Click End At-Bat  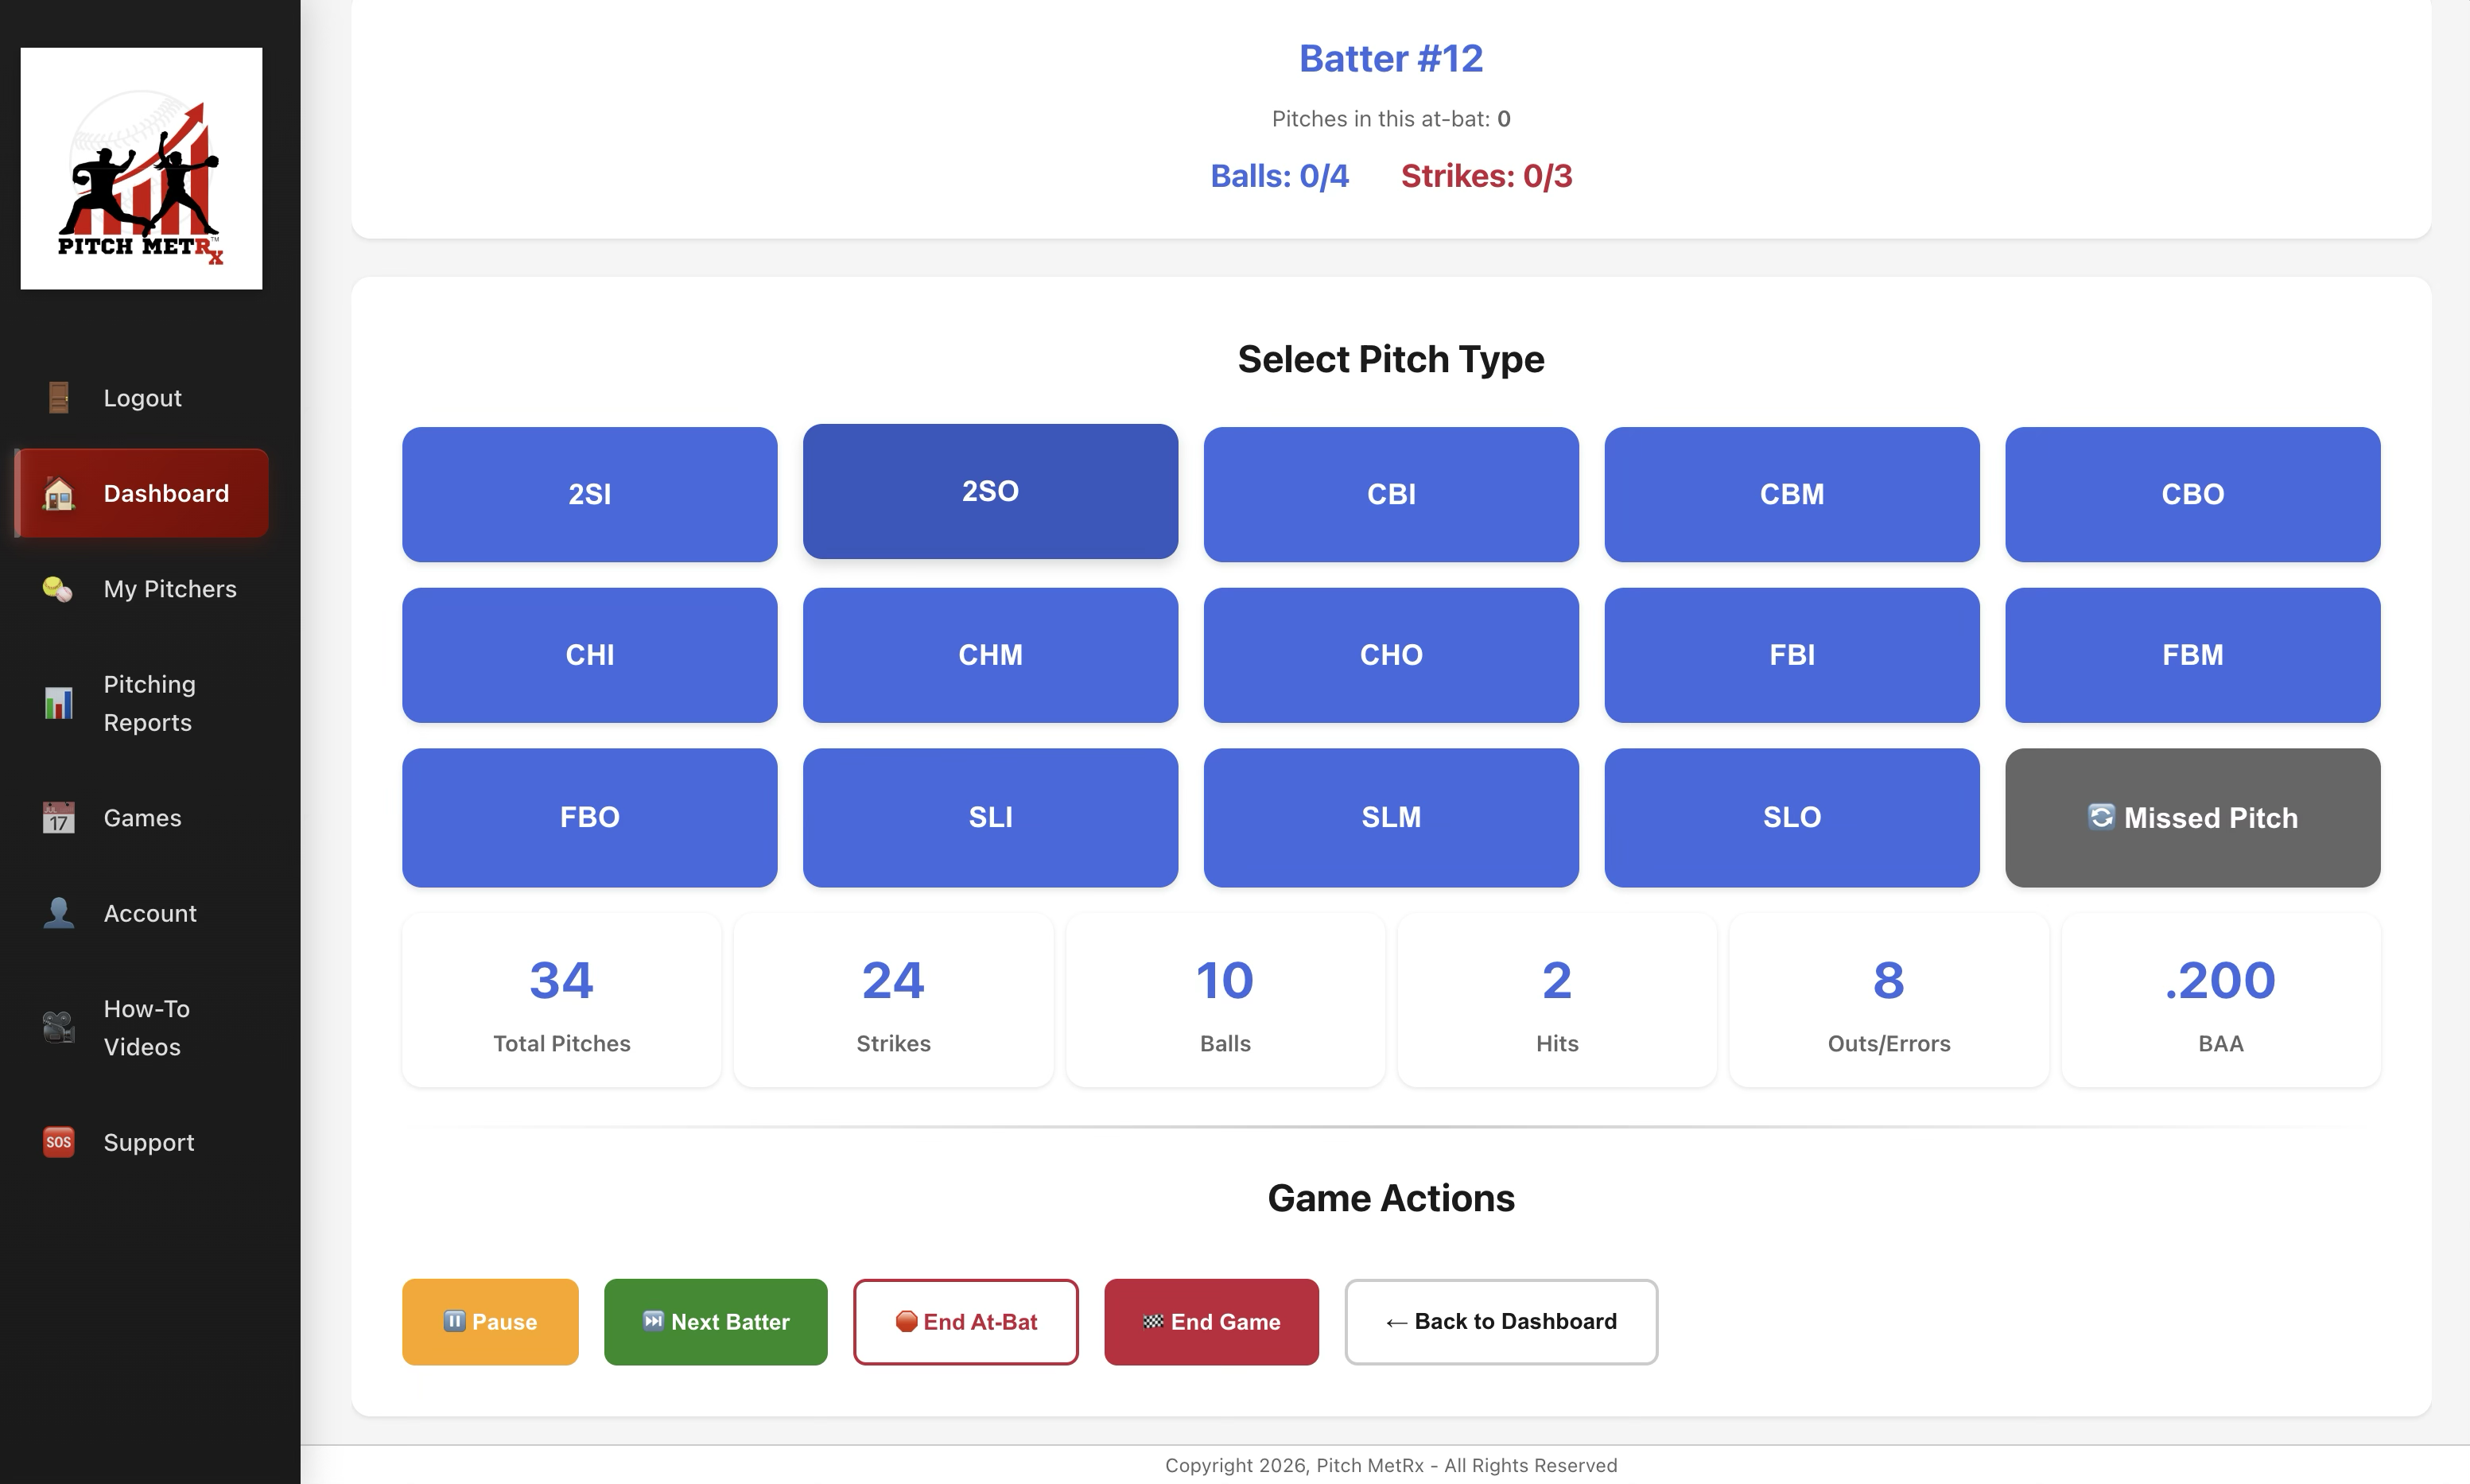(x=966, y=1321)
